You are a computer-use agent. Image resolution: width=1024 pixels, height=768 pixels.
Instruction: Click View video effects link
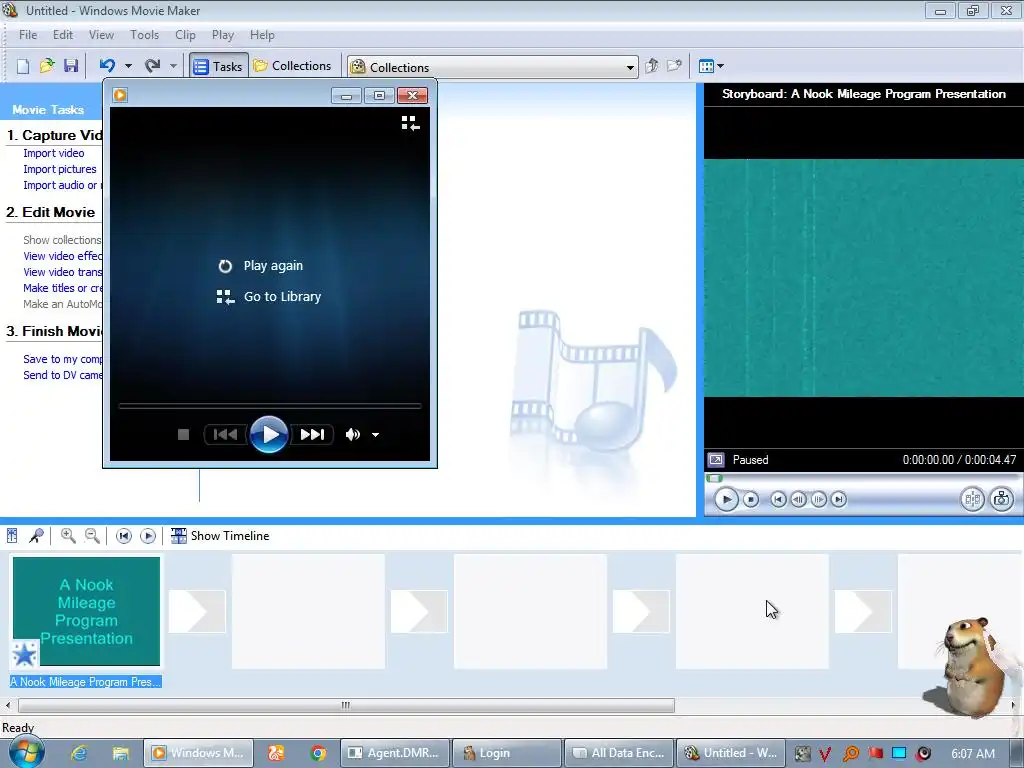pos(63,256)
